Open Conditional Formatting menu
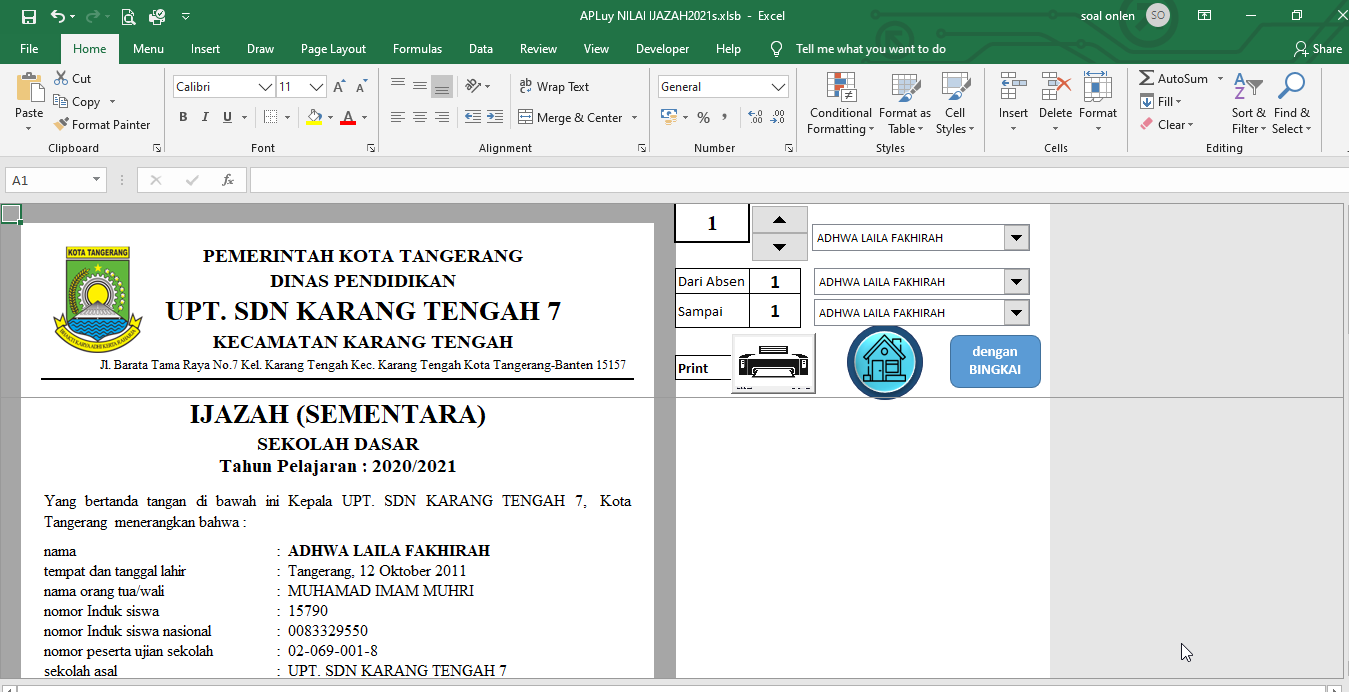This screenshot has width=1349, height=692. click(840, 104)
